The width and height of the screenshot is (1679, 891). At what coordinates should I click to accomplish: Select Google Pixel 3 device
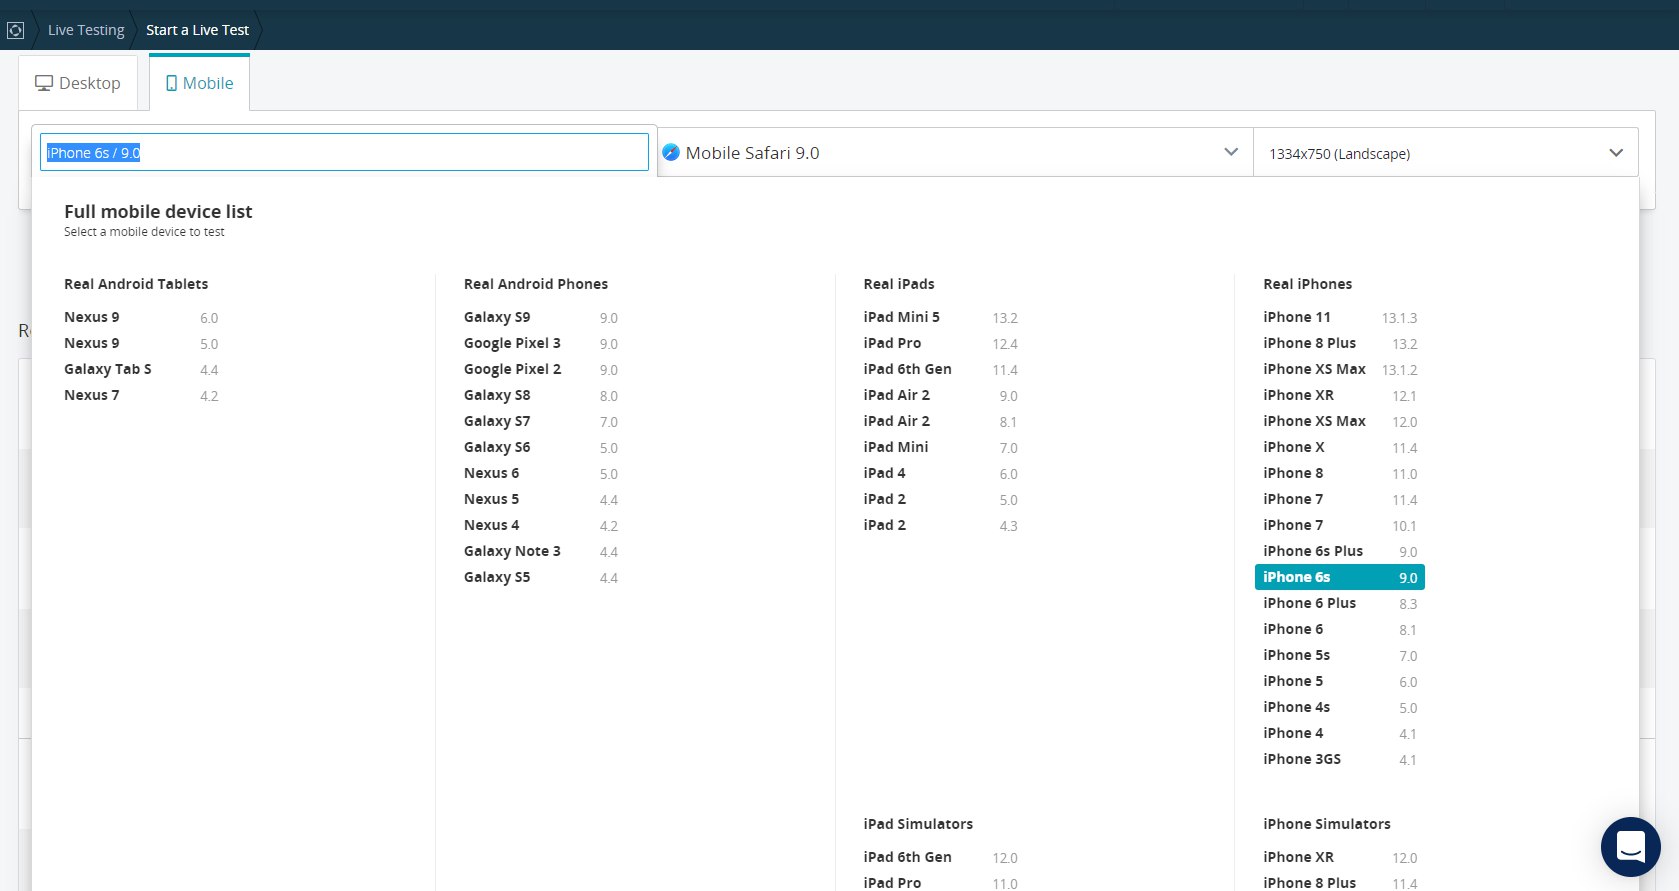point(541,343)
